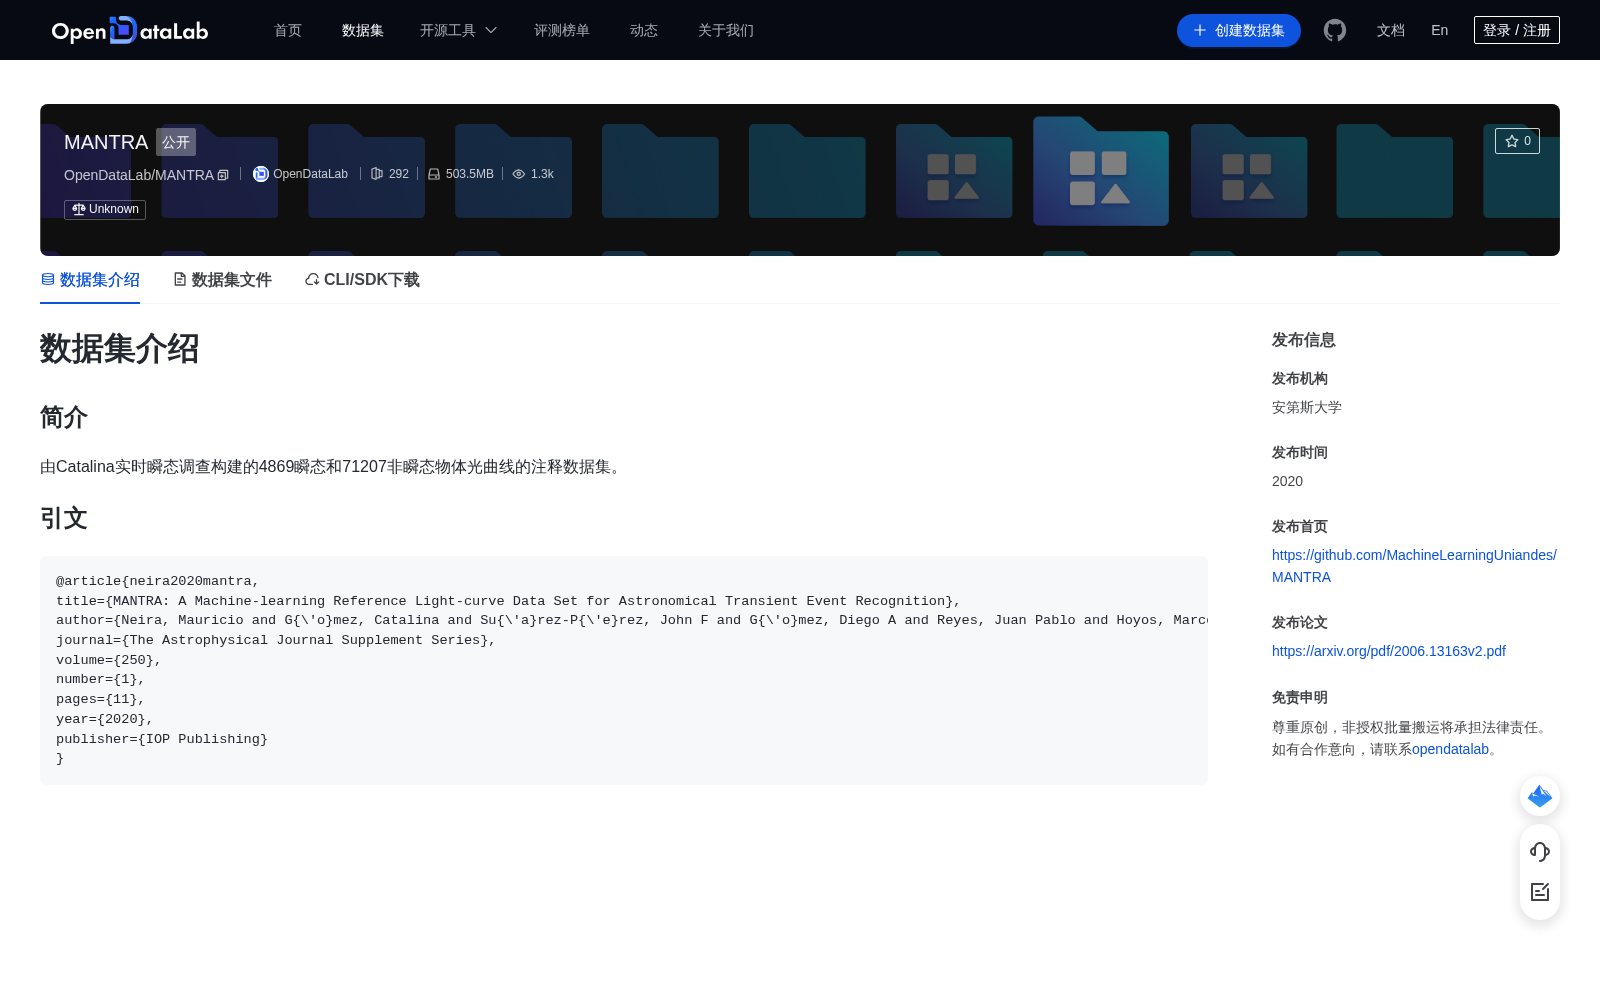
Task: Switch language to En
Action: 1439,30
